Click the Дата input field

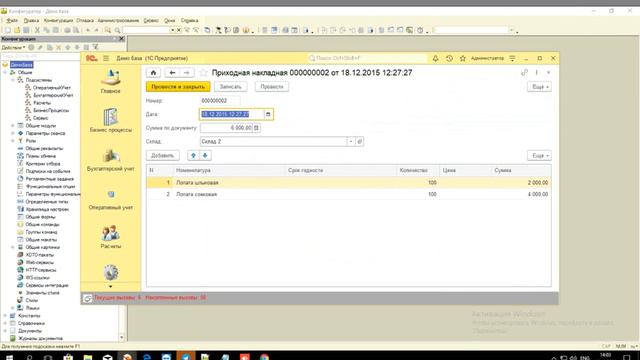(232, 114)
